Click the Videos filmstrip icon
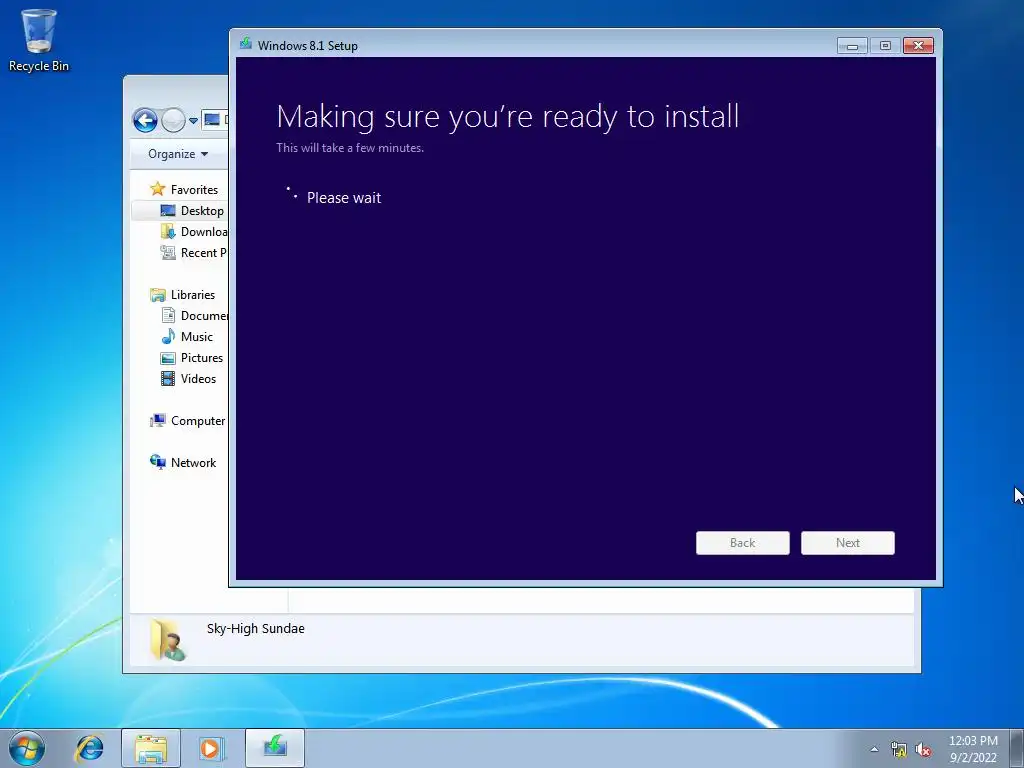Screen dimensions: 1024x768 [168, 378]
